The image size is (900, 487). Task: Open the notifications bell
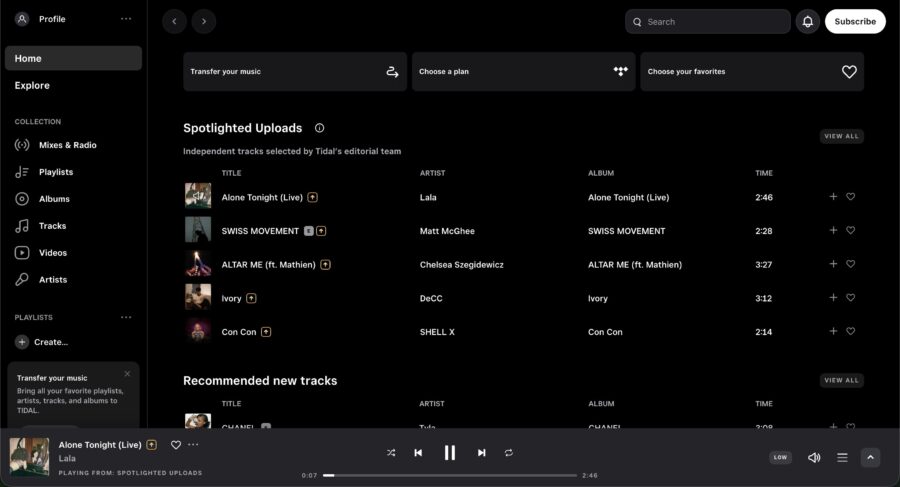807,21
